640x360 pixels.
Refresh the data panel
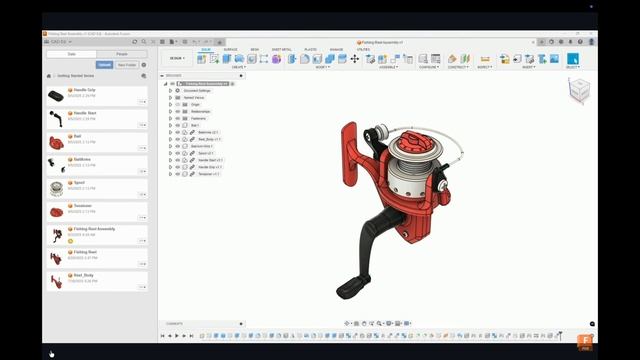135,42
